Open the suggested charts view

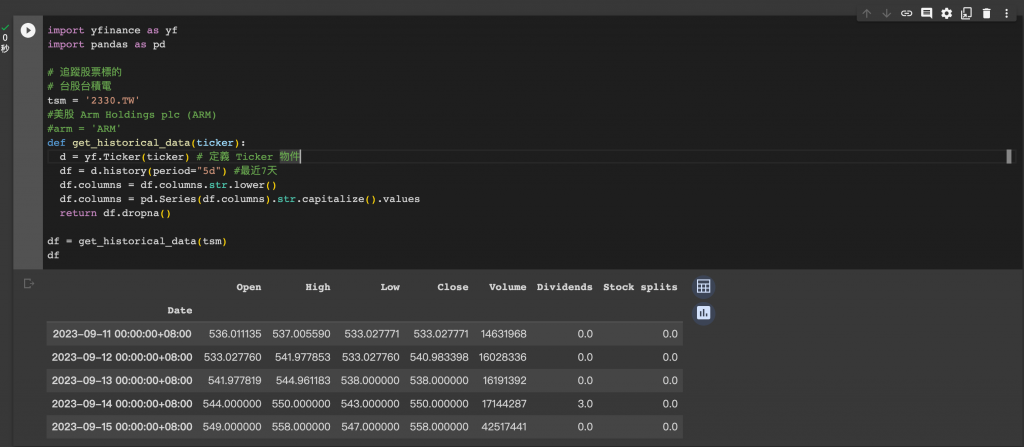[x=703, y=313]
